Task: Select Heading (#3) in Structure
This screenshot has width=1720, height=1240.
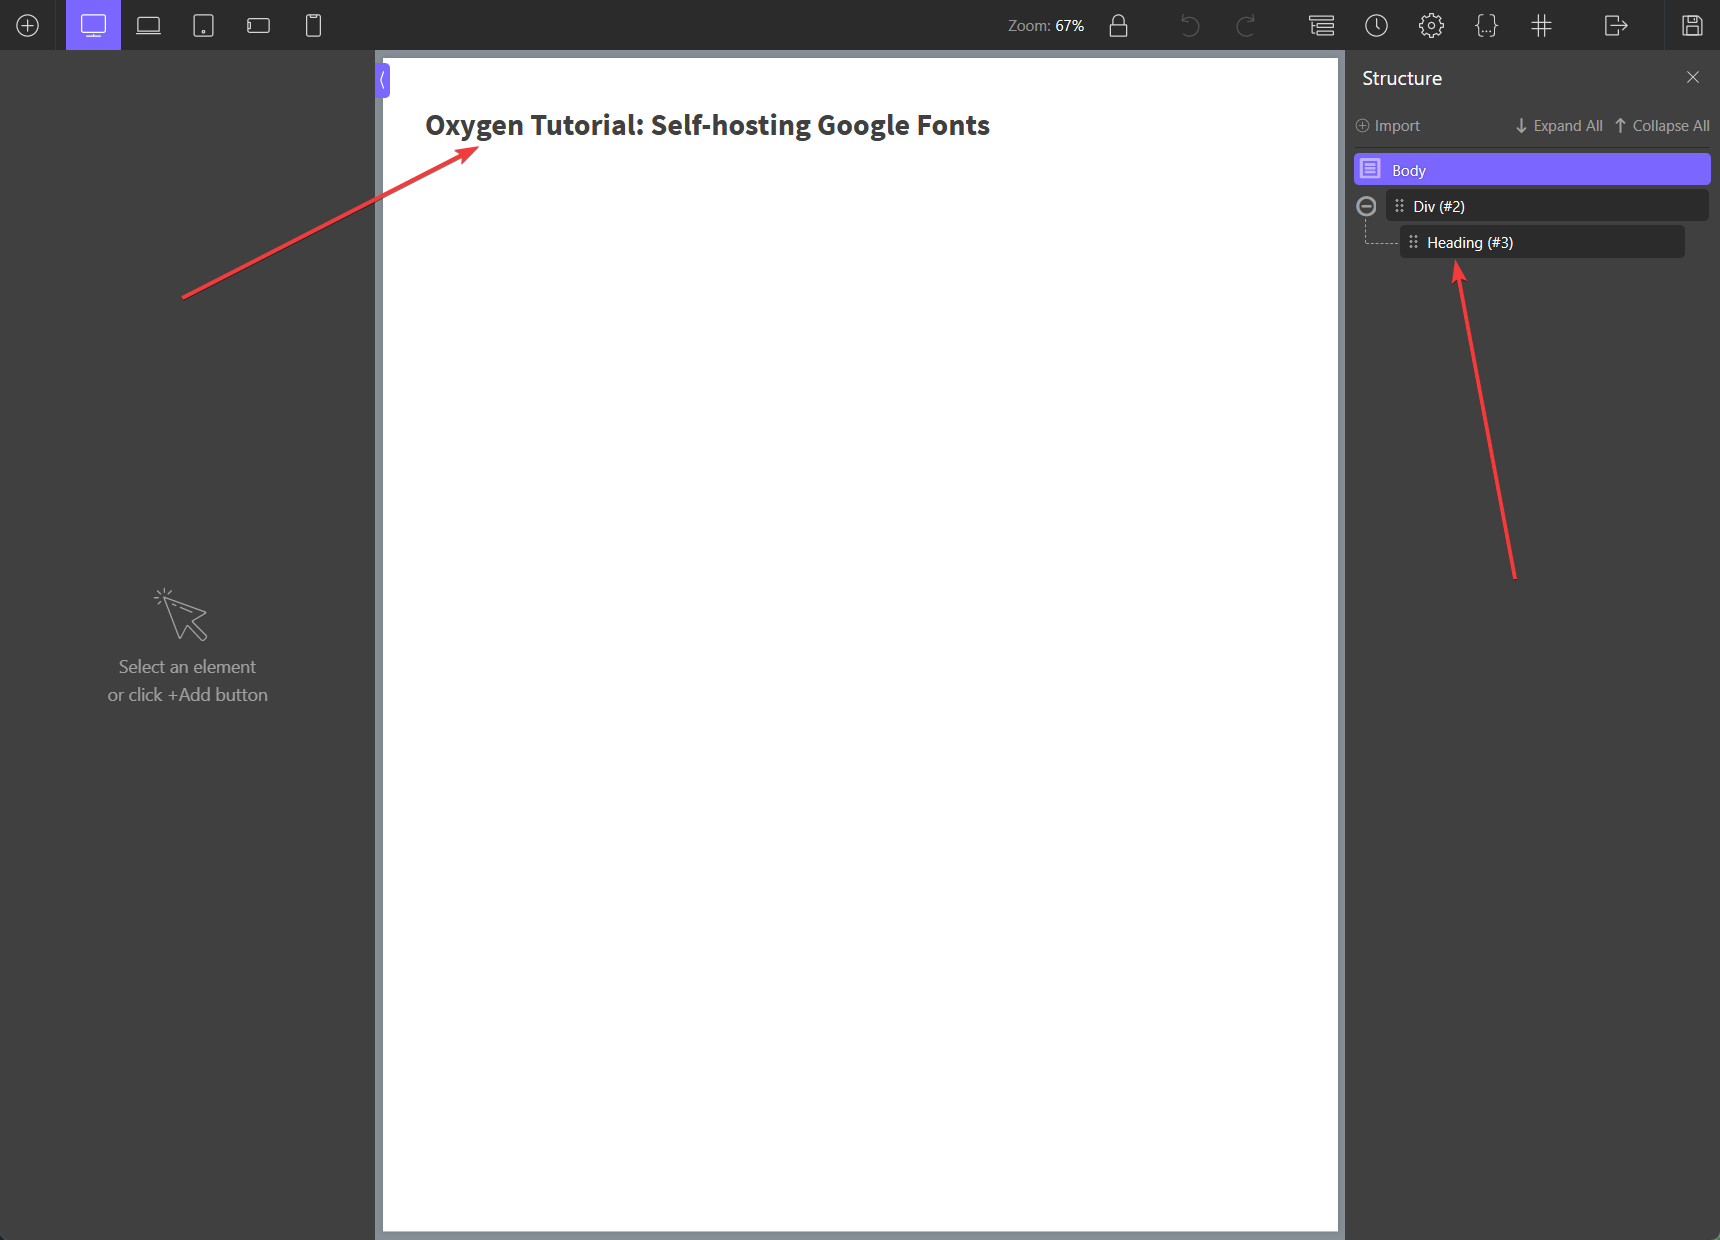Action: point(1542,242)
